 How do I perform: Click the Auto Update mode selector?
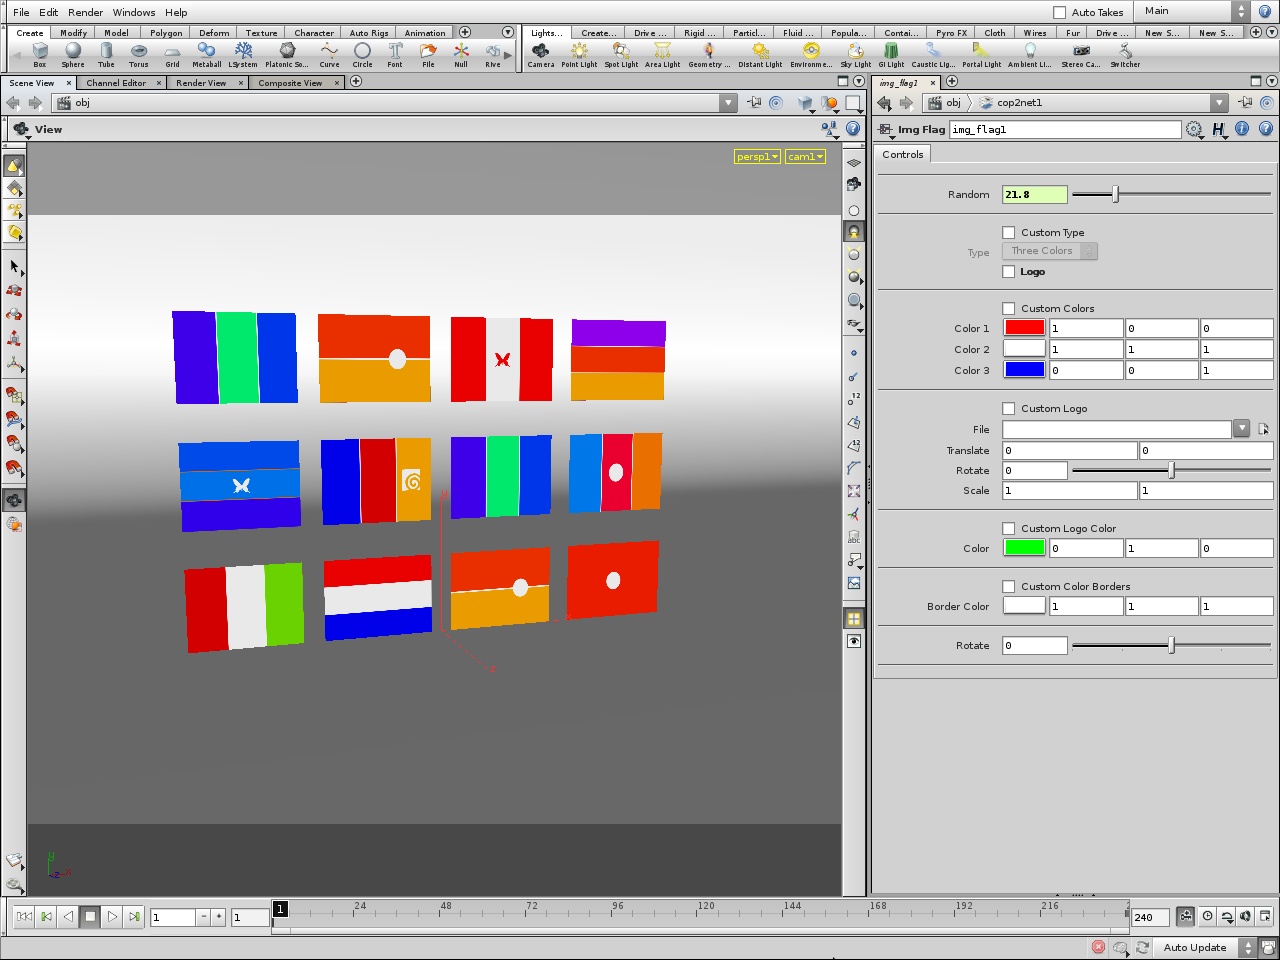click(x=1196, y=947)
